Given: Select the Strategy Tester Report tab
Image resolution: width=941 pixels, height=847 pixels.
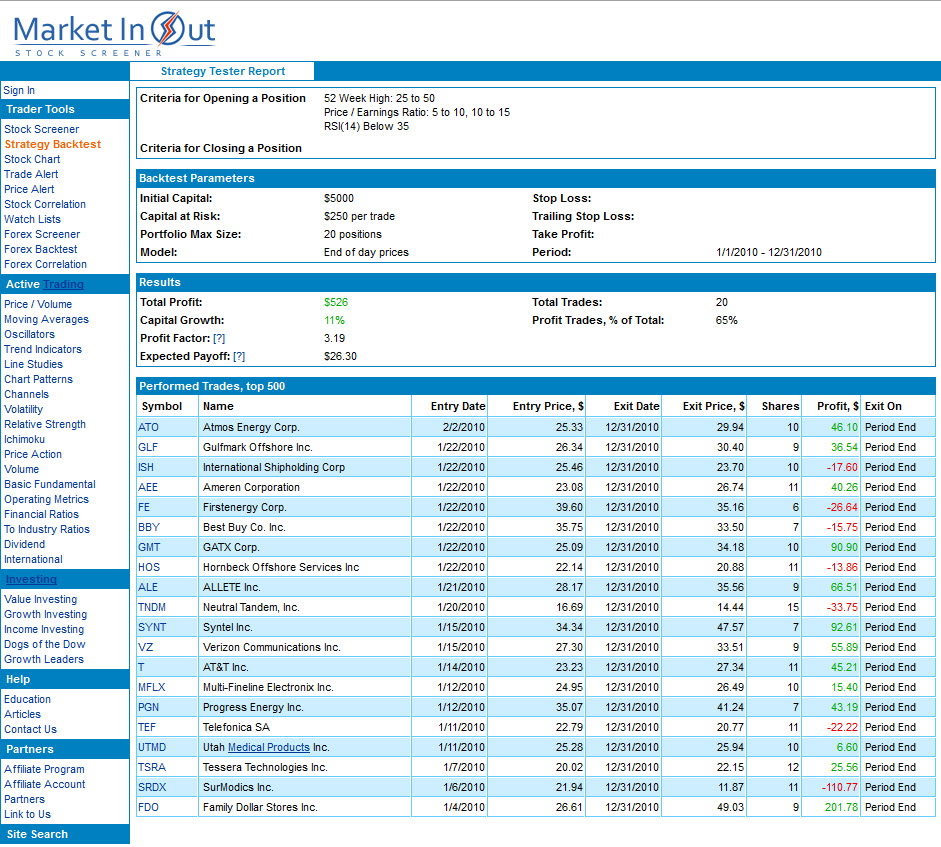Looking at the screenshot, I should tap(222, 71).
